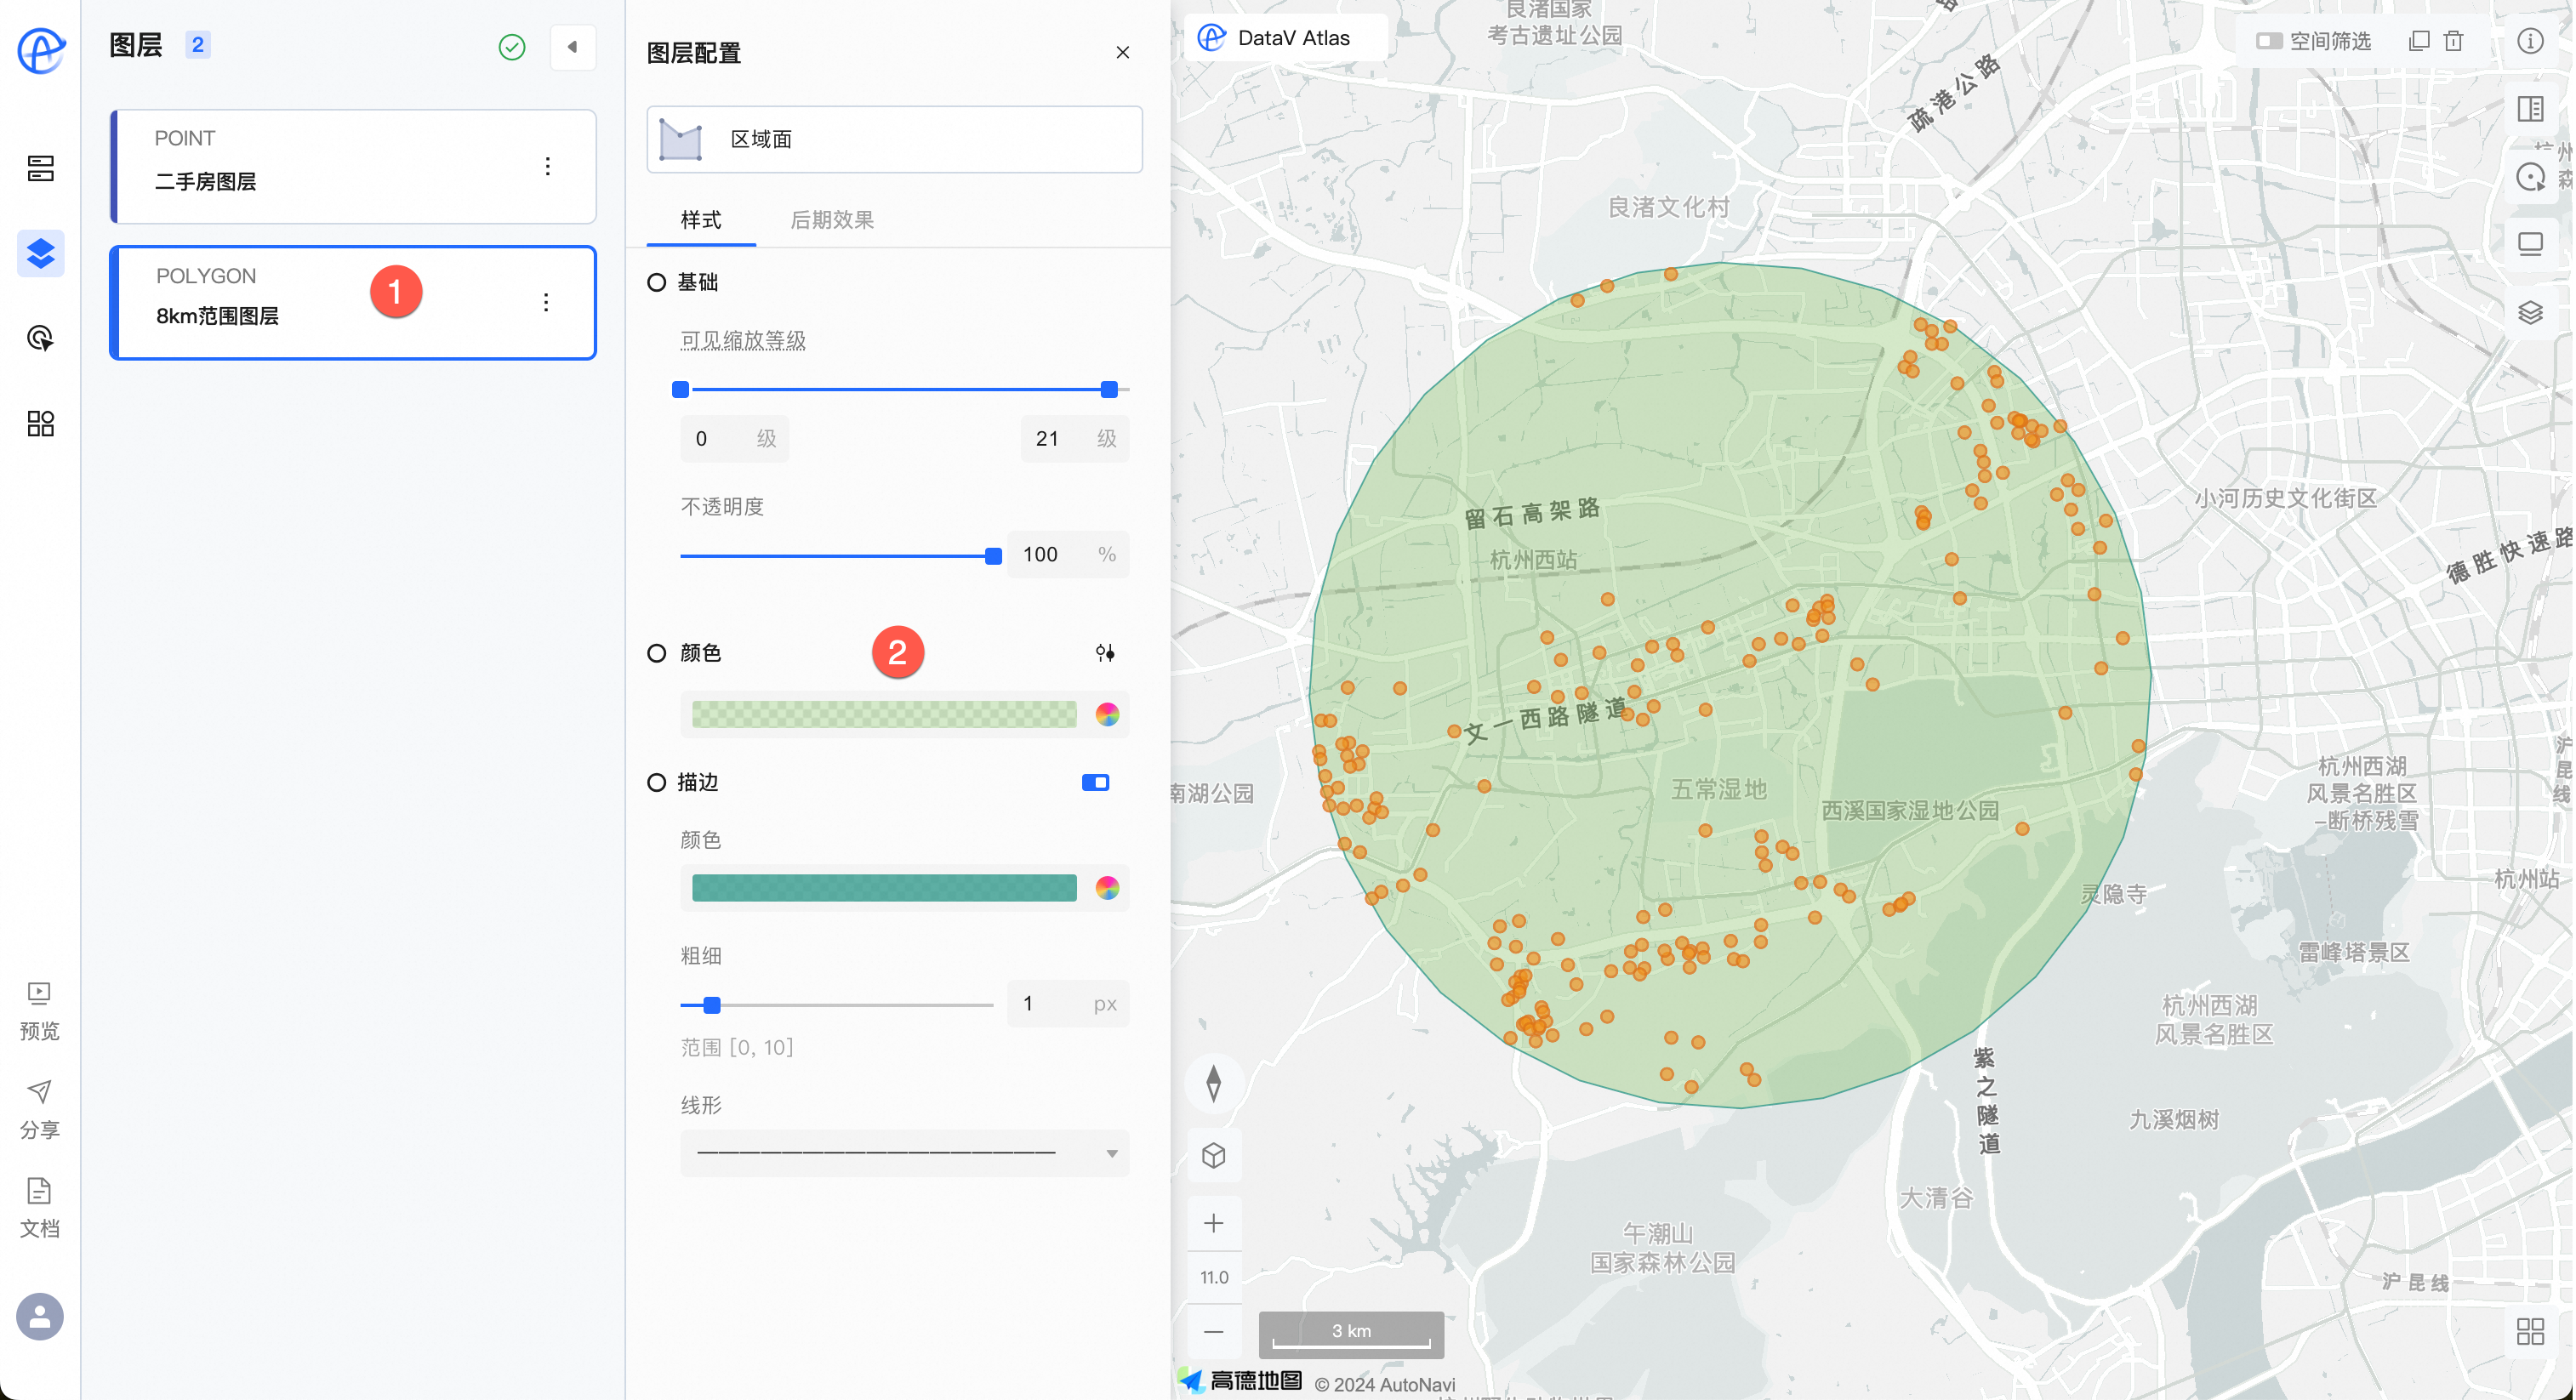Click the maximum zoom level slider handle
Viewport: 2576px width, 1400px height.
tap(1109, 390)
